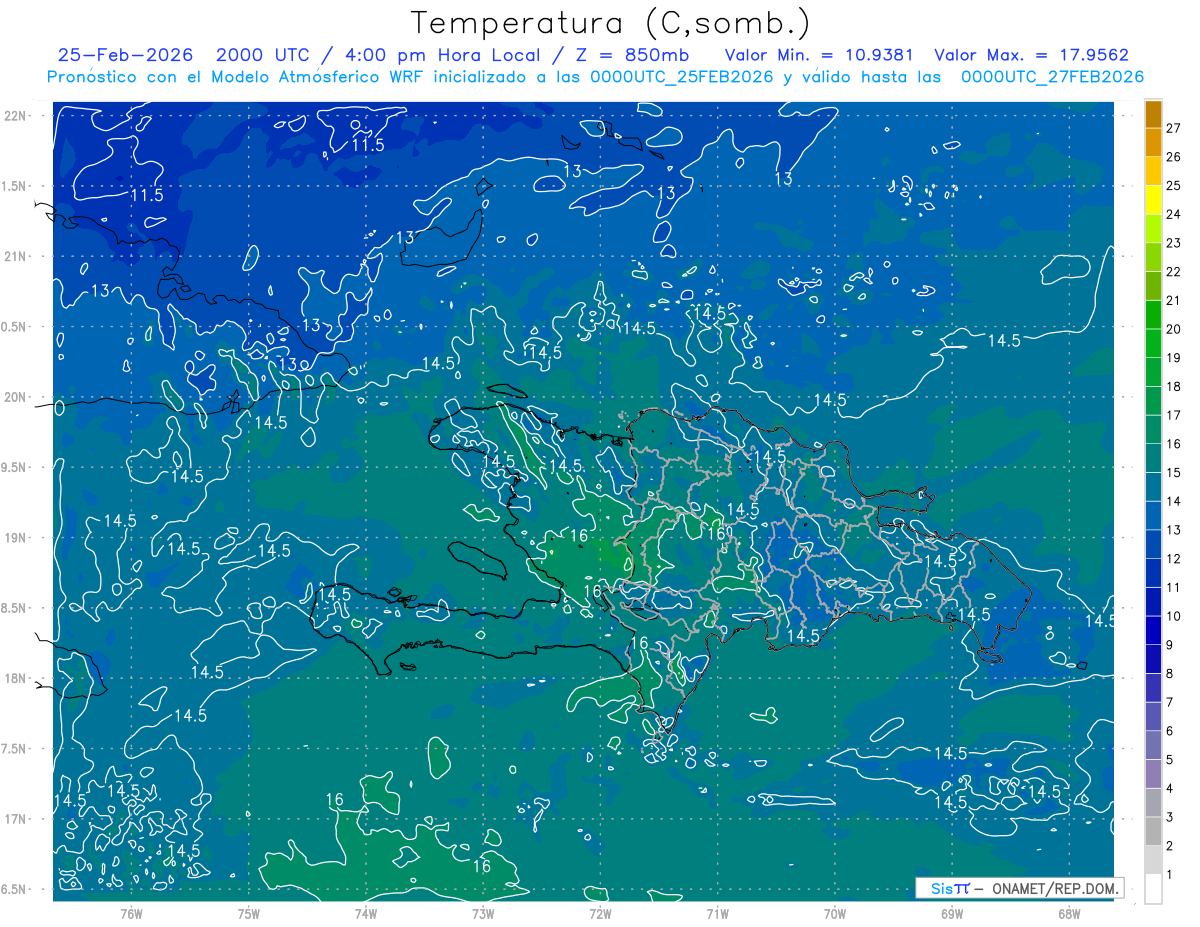Click the "17N" latitude label
The image size is (1200, 927).
16,819
